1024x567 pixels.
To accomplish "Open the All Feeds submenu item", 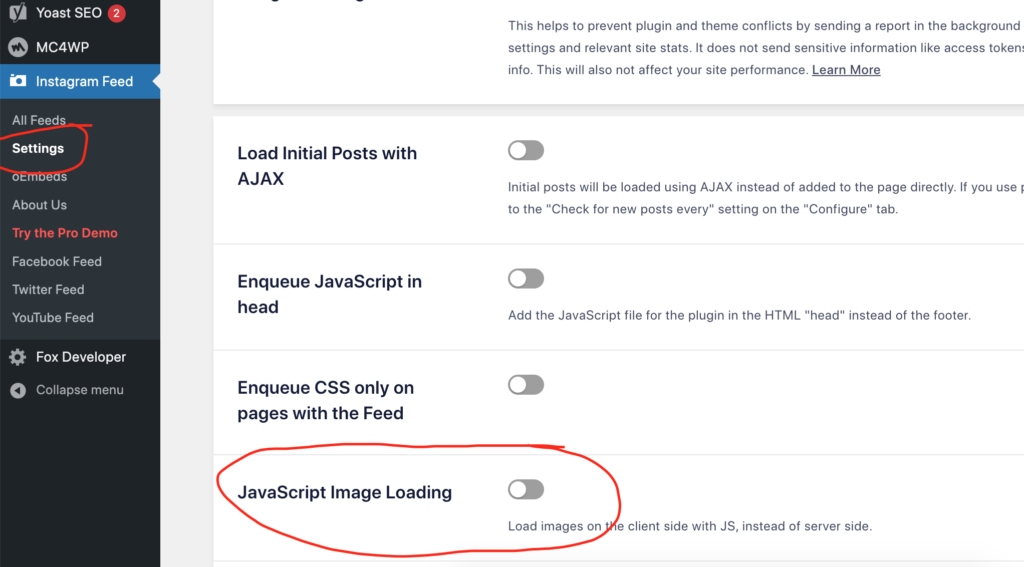I will (x=39, y=120).
